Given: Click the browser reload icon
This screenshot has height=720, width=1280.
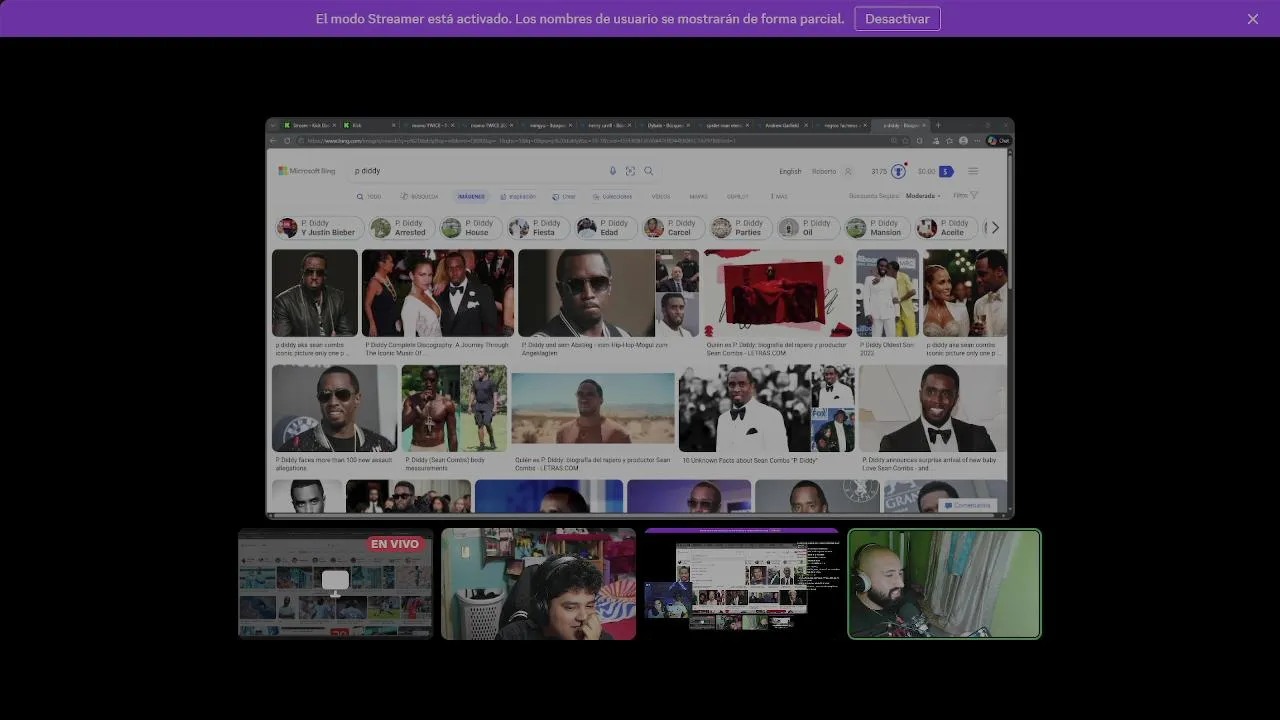Looking at the screenshot, I should point(287,141).
